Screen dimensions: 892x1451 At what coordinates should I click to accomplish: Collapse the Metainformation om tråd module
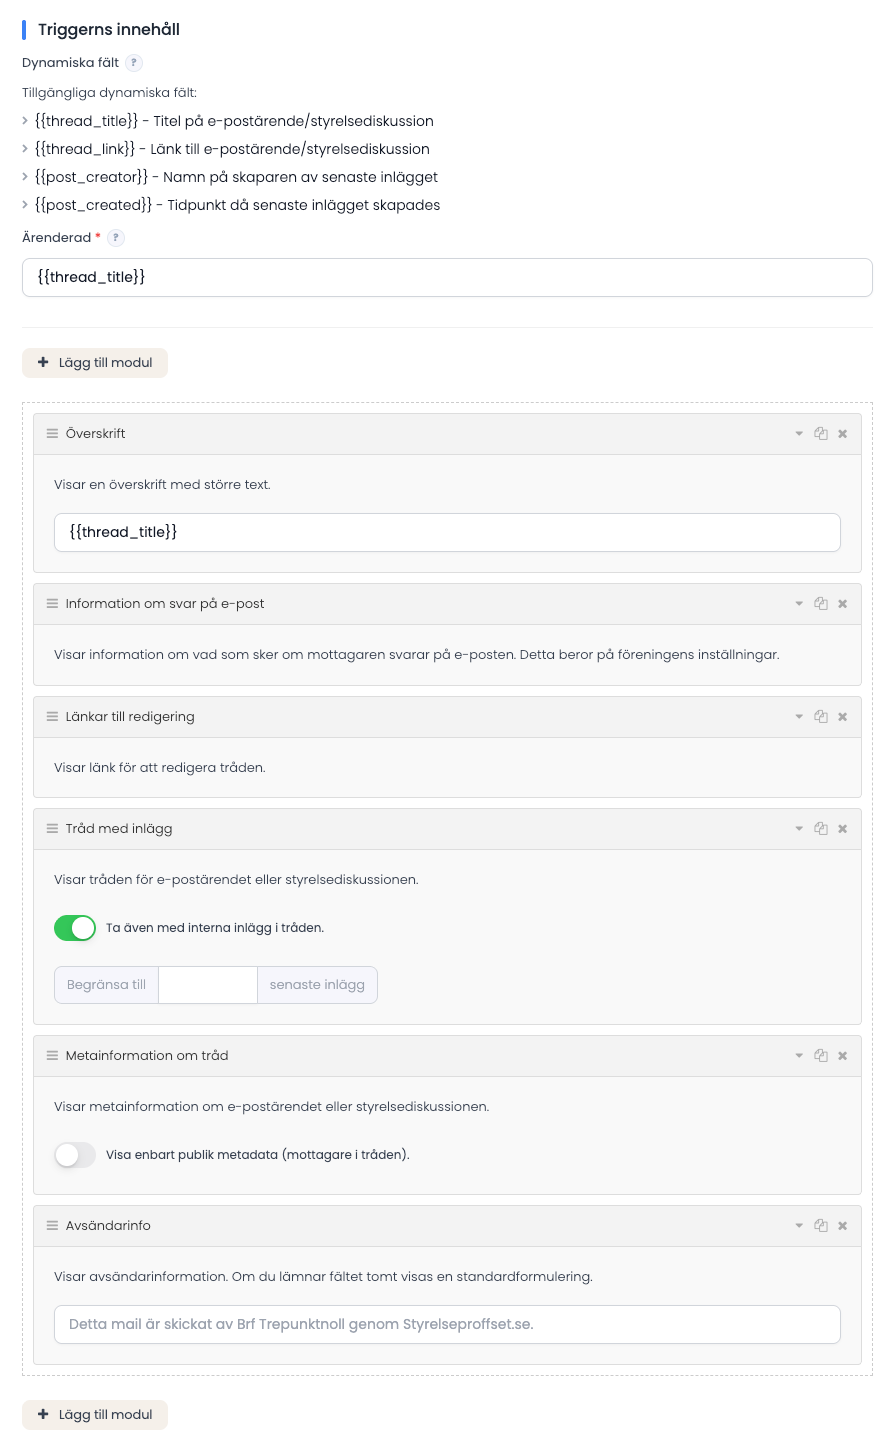(x=799, y=1056)
